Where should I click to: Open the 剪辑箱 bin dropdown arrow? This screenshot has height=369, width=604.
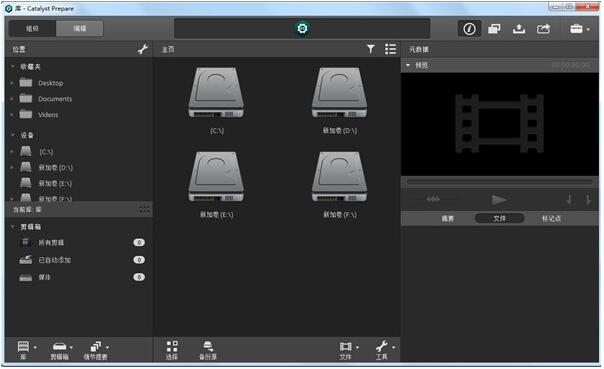pyautogui.click(x=72, y=347)
